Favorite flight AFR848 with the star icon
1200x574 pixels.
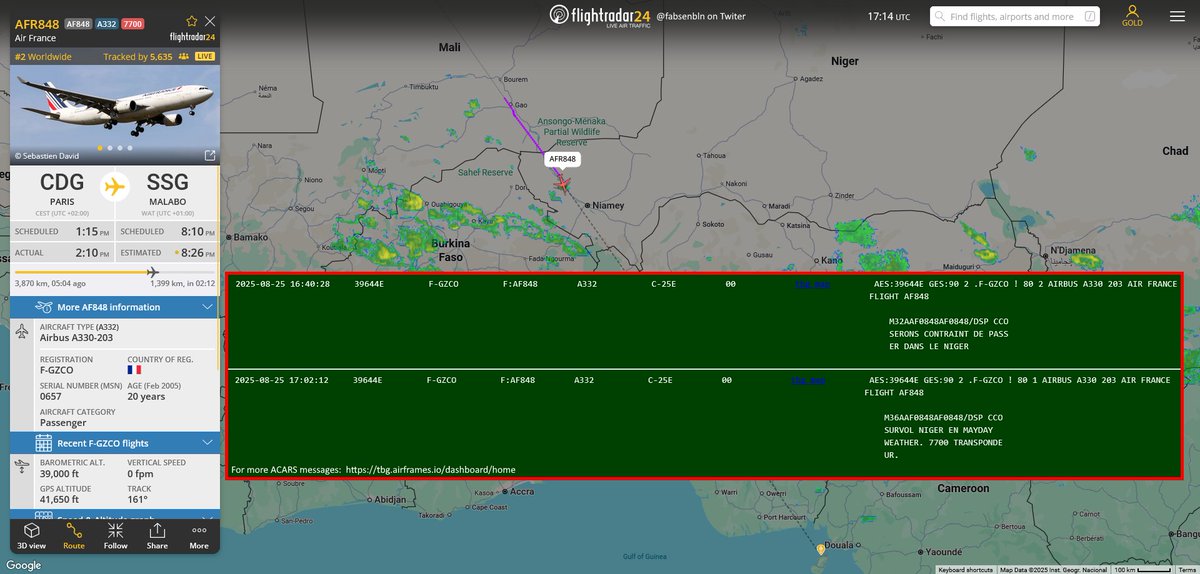click(191, 20)
